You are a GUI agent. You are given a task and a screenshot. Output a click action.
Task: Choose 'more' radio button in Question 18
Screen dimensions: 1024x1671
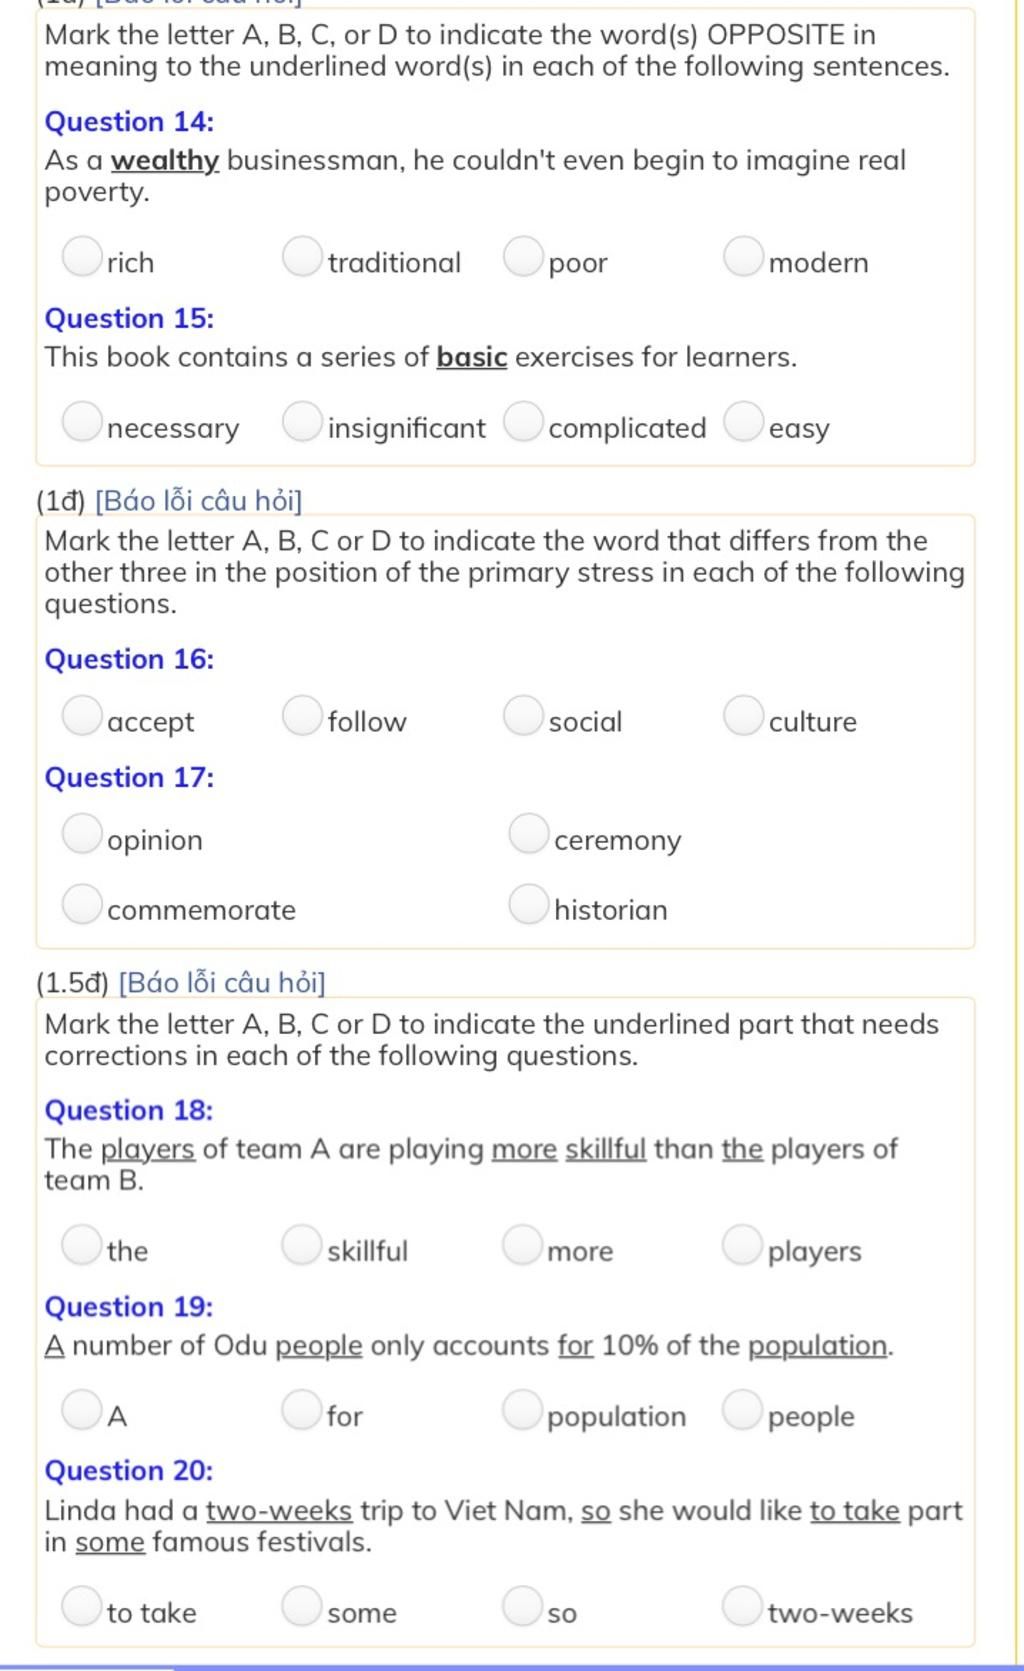coord(521,1244)
